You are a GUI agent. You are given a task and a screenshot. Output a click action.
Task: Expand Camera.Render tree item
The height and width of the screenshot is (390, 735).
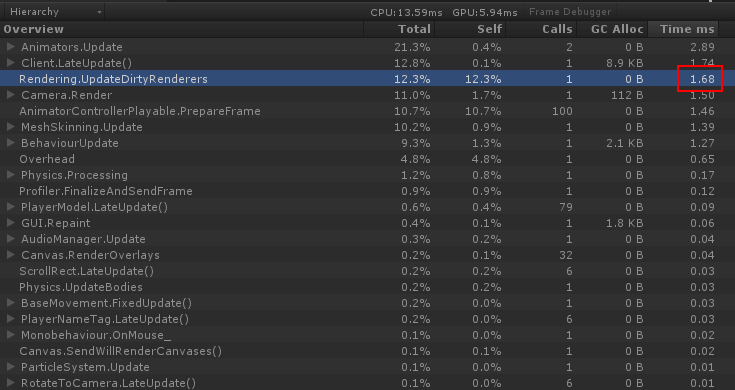11,95
